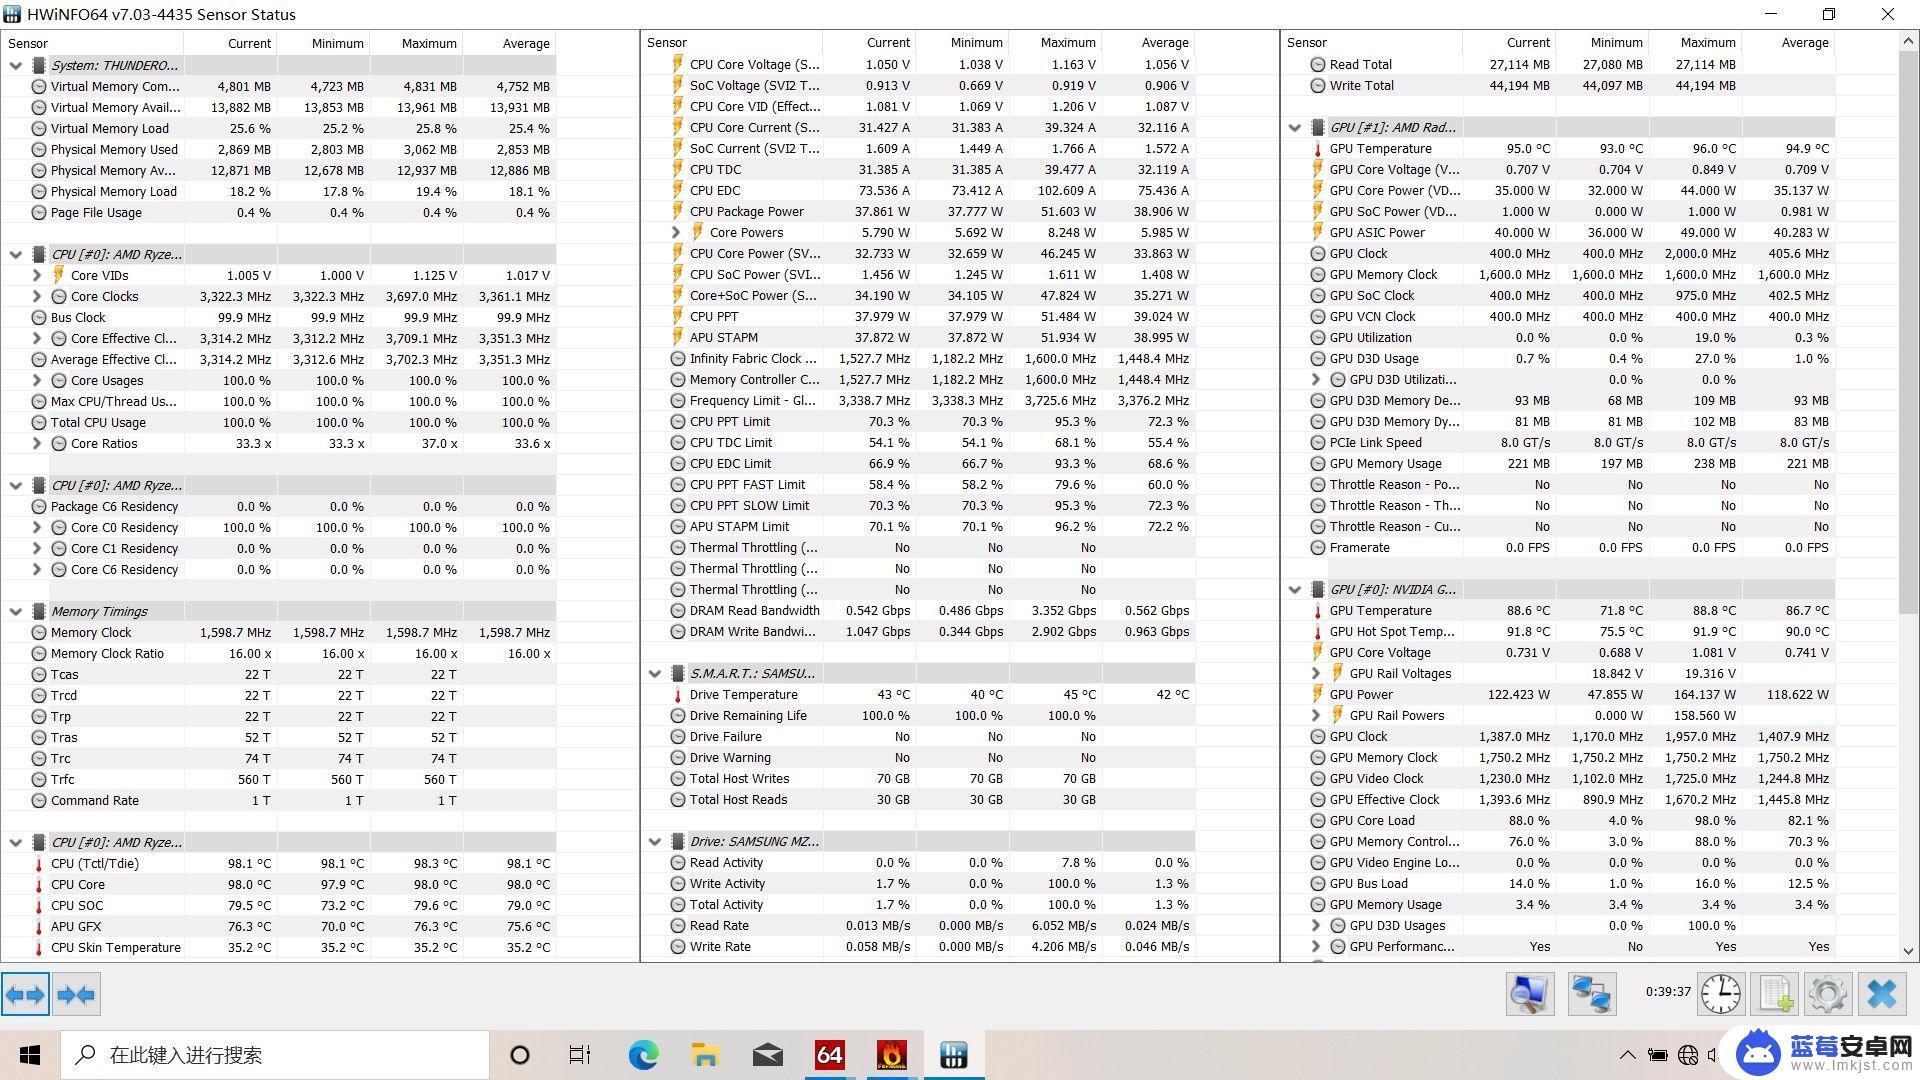Click CPU (Tctl/Tdie) thermometer icon
Viewport: 1920px width, 1080px height.
tap(39, 864)
